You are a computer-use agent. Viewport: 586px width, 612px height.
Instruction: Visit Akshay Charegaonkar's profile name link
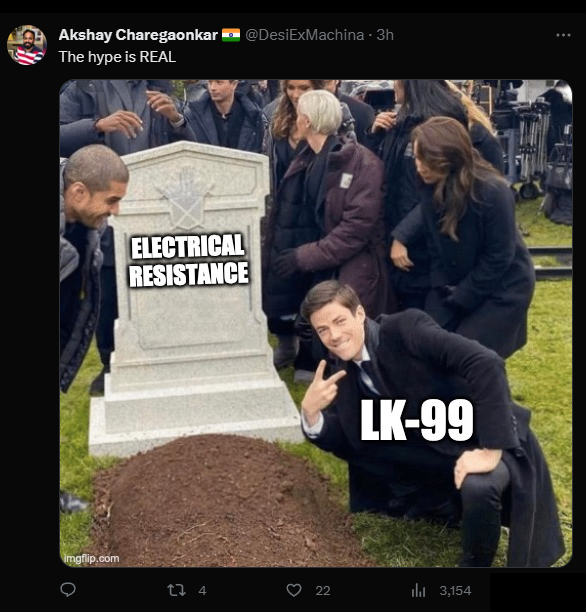(138, 35)
